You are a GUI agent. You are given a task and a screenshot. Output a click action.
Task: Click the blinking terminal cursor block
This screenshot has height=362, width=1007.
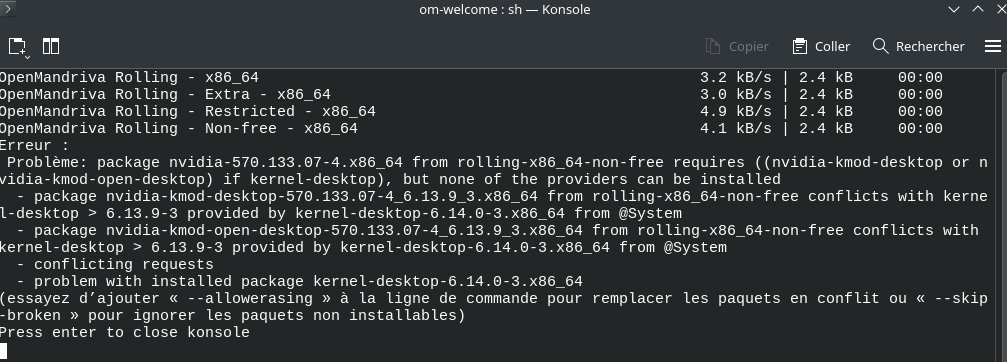pyautogui.click(x=3, y=350)
